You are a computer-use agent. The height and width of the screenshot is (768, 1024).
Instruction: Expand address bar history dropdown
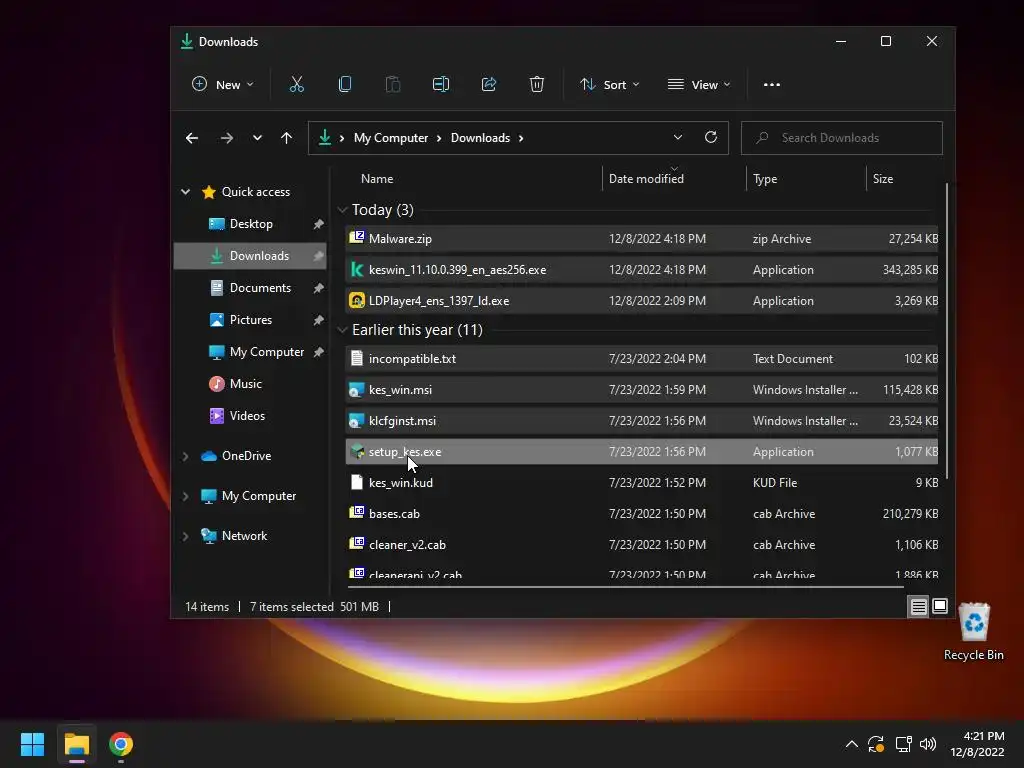tap(678, 137)
